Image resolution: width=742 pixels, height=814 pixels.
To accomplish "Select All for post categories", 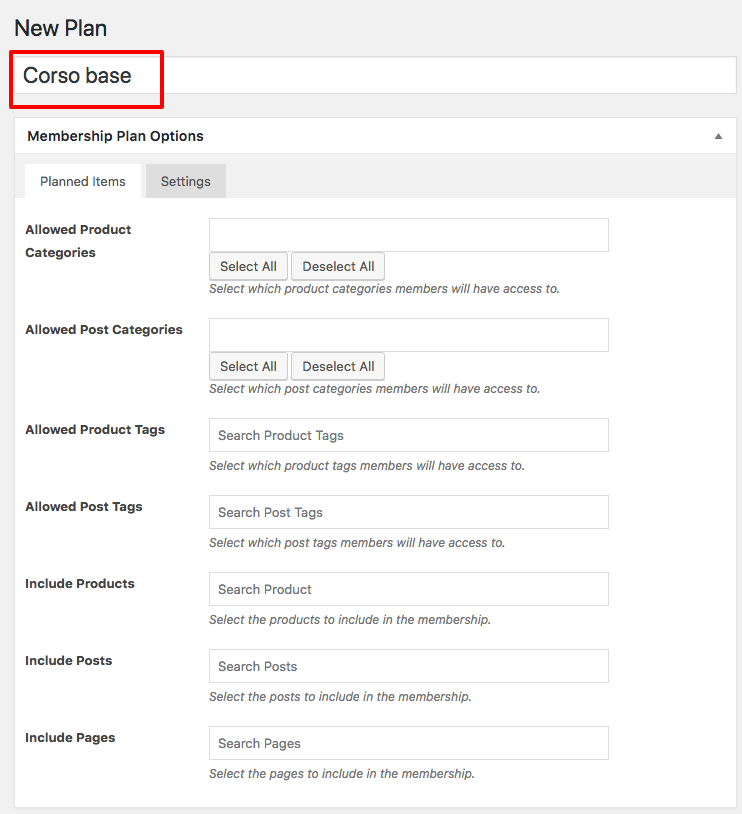I will (x=248, y=367).
